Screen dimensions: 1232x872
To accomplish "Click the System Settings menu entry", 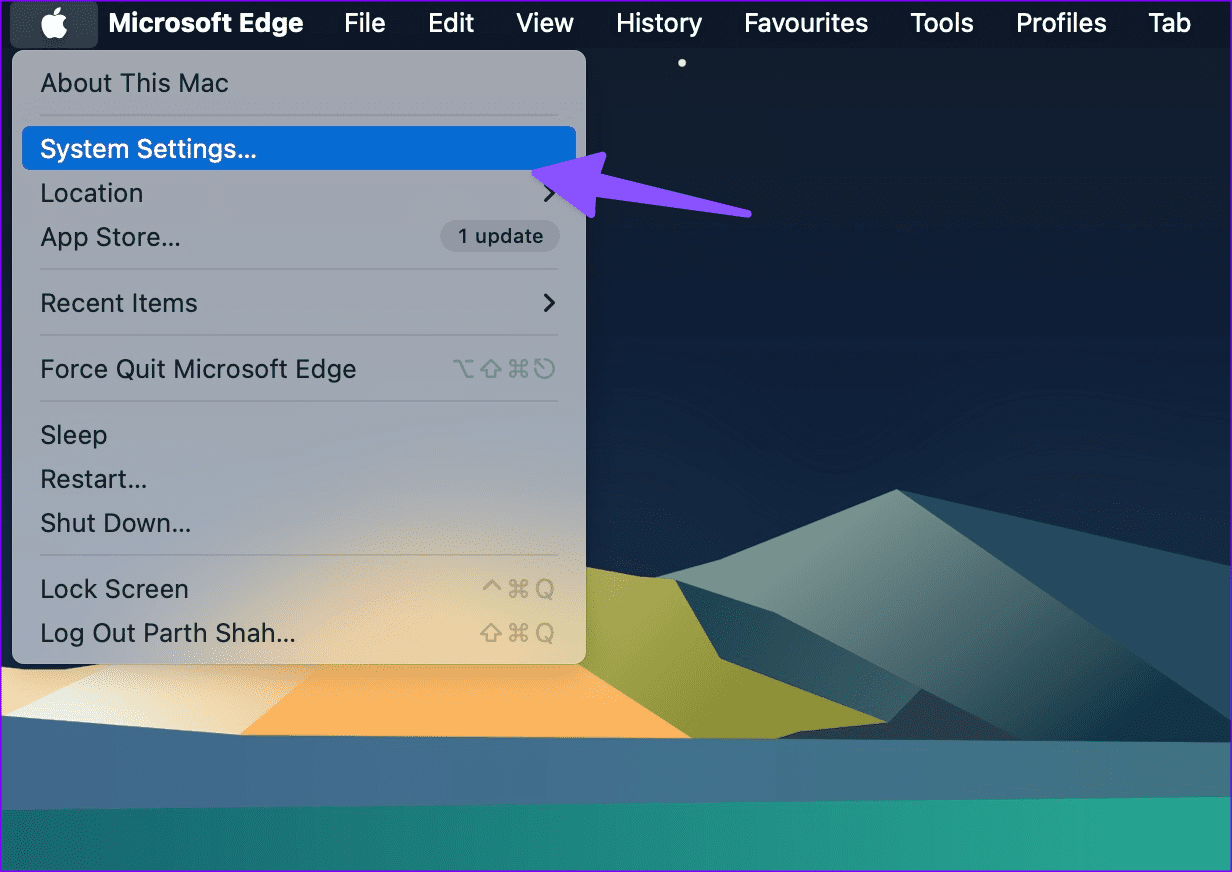I will 148,149.
